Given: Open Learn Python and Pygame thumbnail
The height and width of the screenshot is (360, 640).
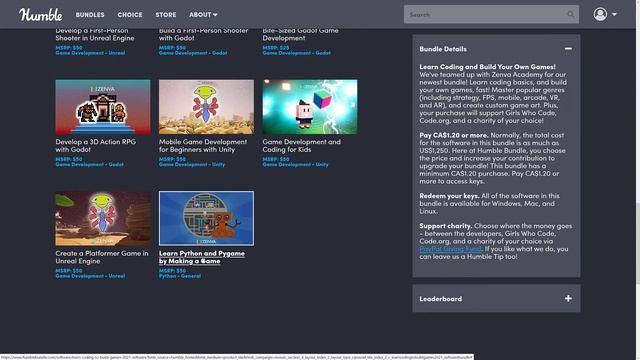Looking at the screenshot, I should coord(206,218).
